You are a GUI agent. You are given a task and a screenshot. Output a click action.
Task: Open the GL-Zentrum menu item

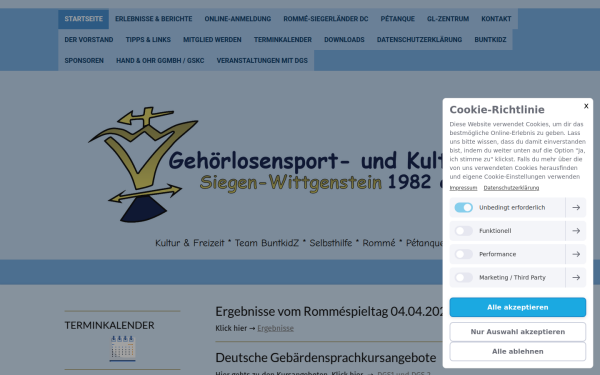[x=448, y=19]
